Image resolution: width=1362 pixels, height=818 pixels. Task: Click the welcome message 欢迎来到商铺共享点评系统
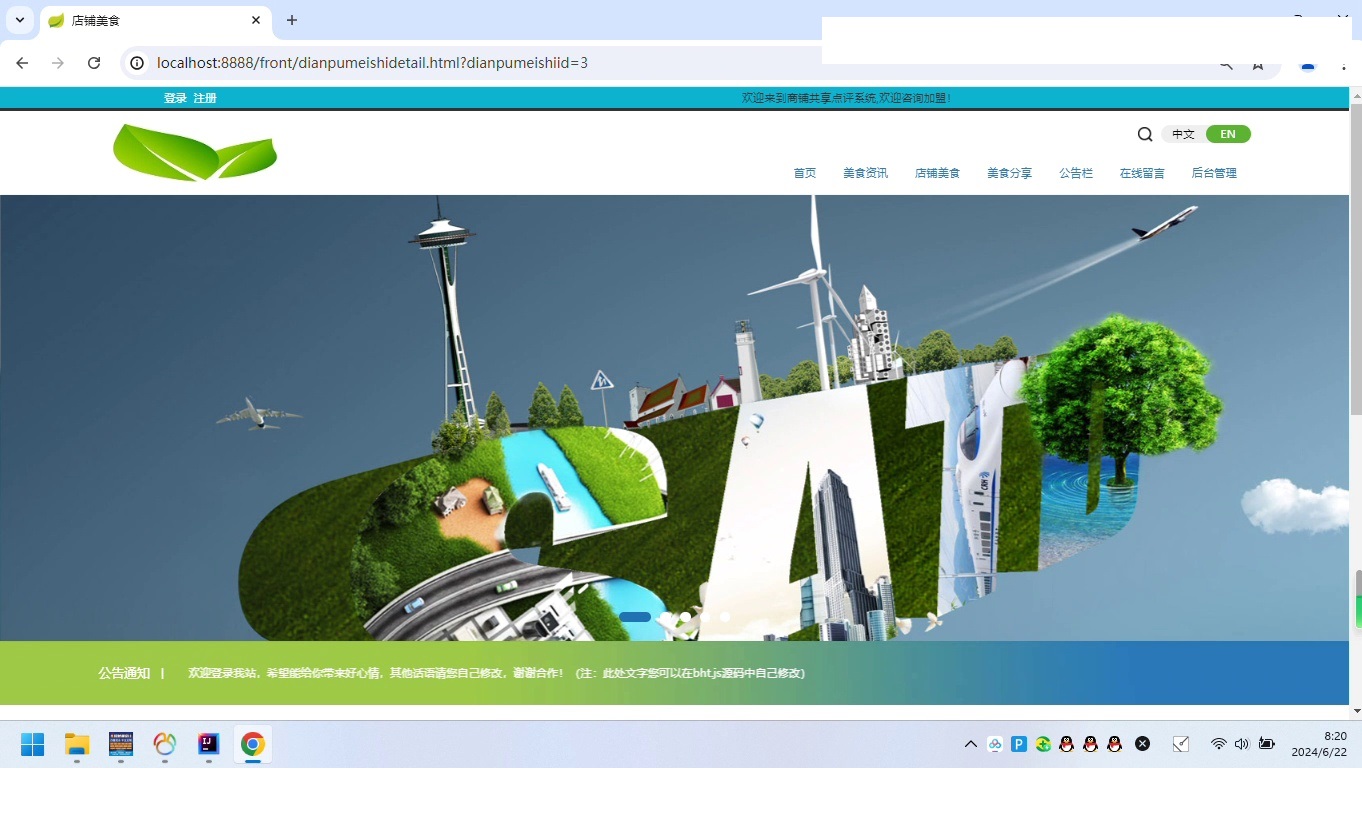tap(846, 98)
